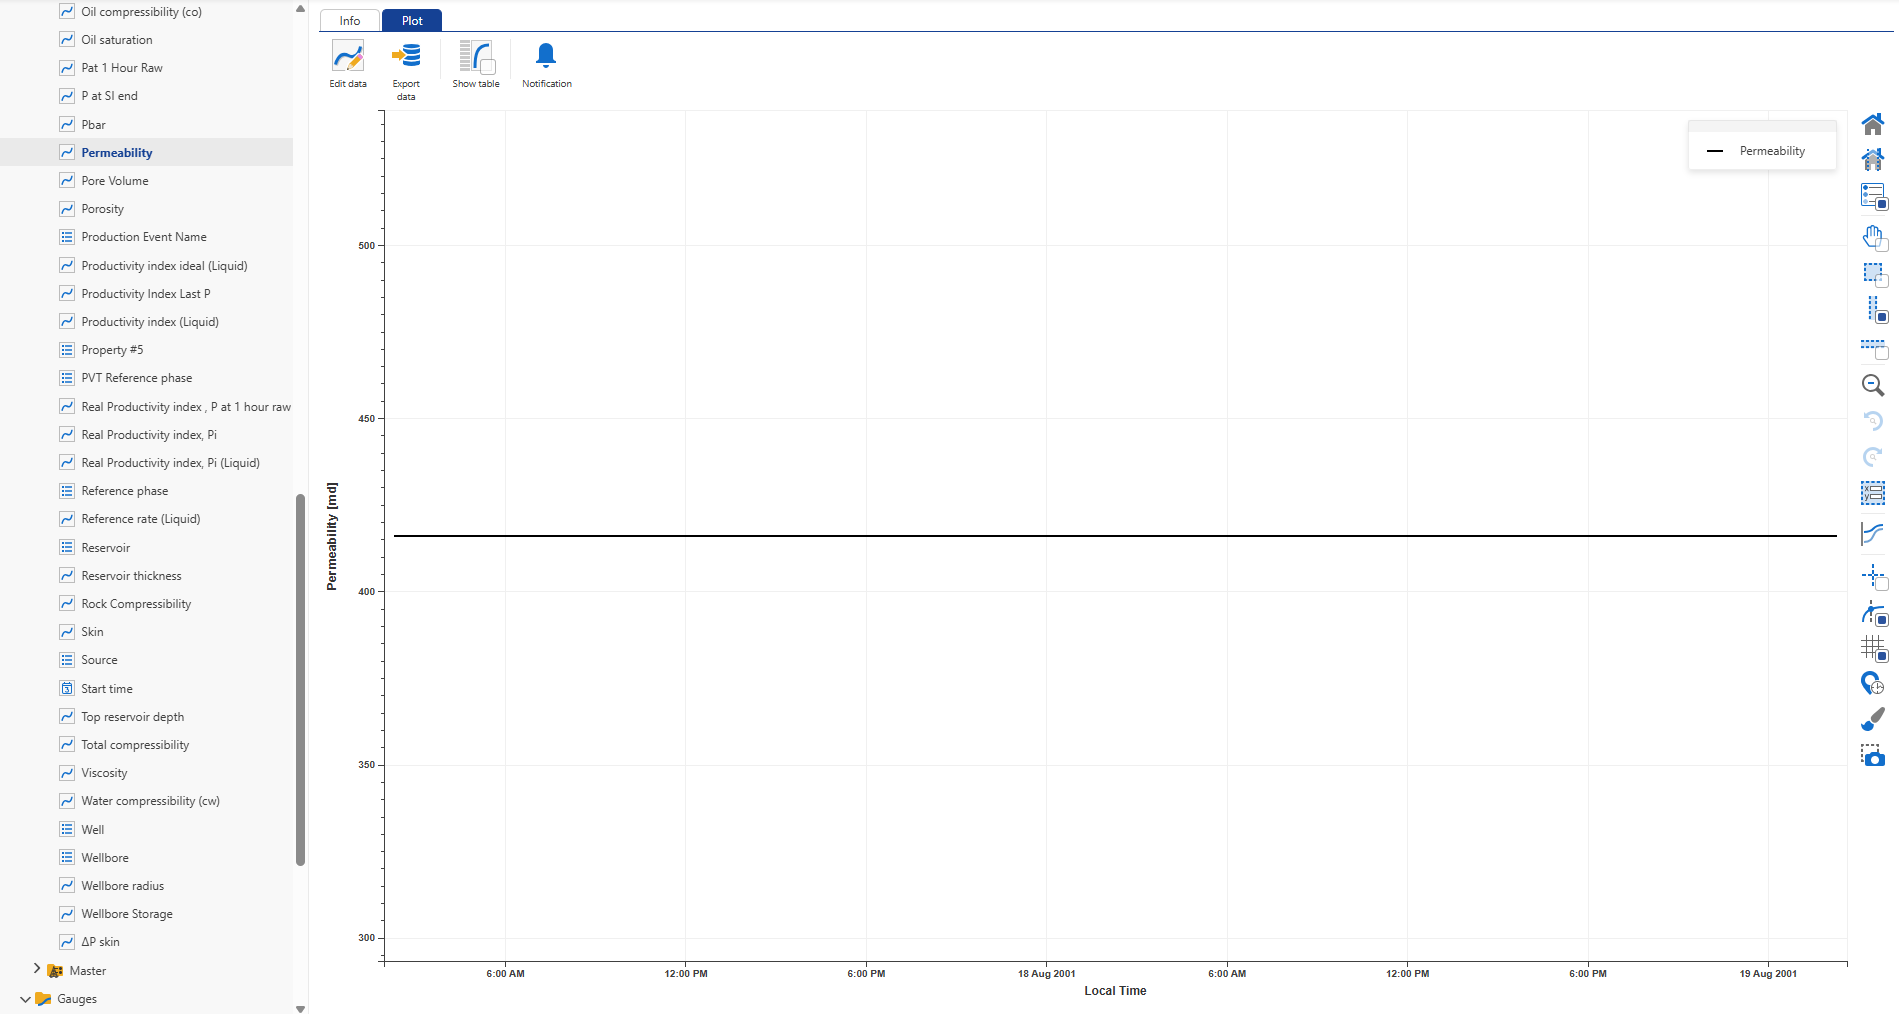Toggle the grid lines display icon
The width and height of the screenshot is (1899, 1014).
tap(1872, 648)
